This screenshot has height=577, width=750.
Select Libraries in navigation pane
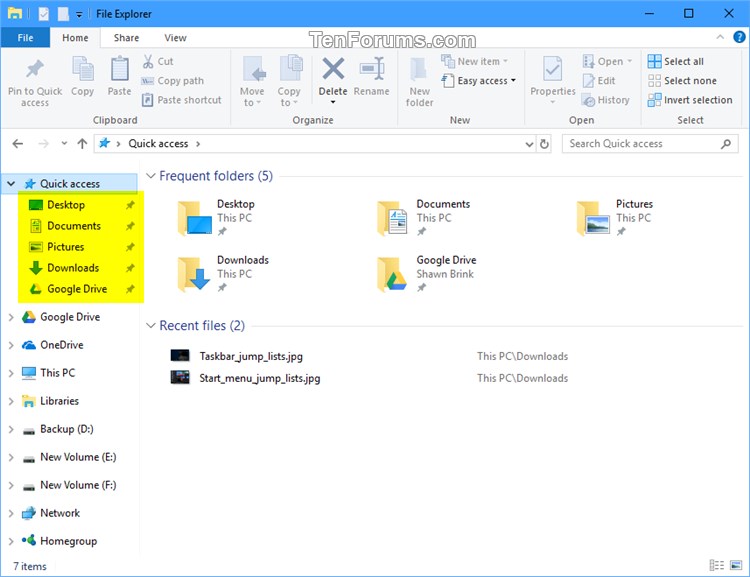click(59, 401)
